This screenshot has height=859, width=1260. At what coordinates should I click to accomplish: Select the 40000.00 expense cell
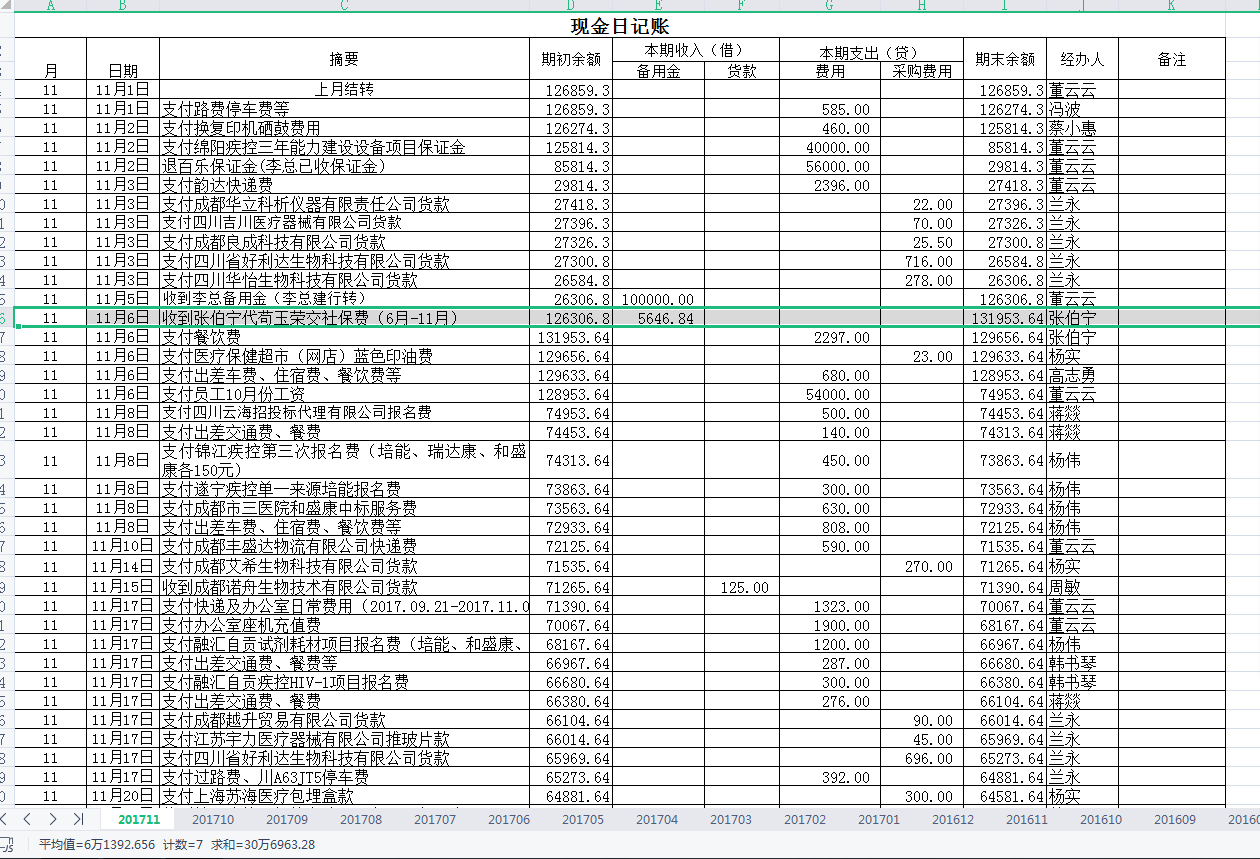(x=830, y=147)
